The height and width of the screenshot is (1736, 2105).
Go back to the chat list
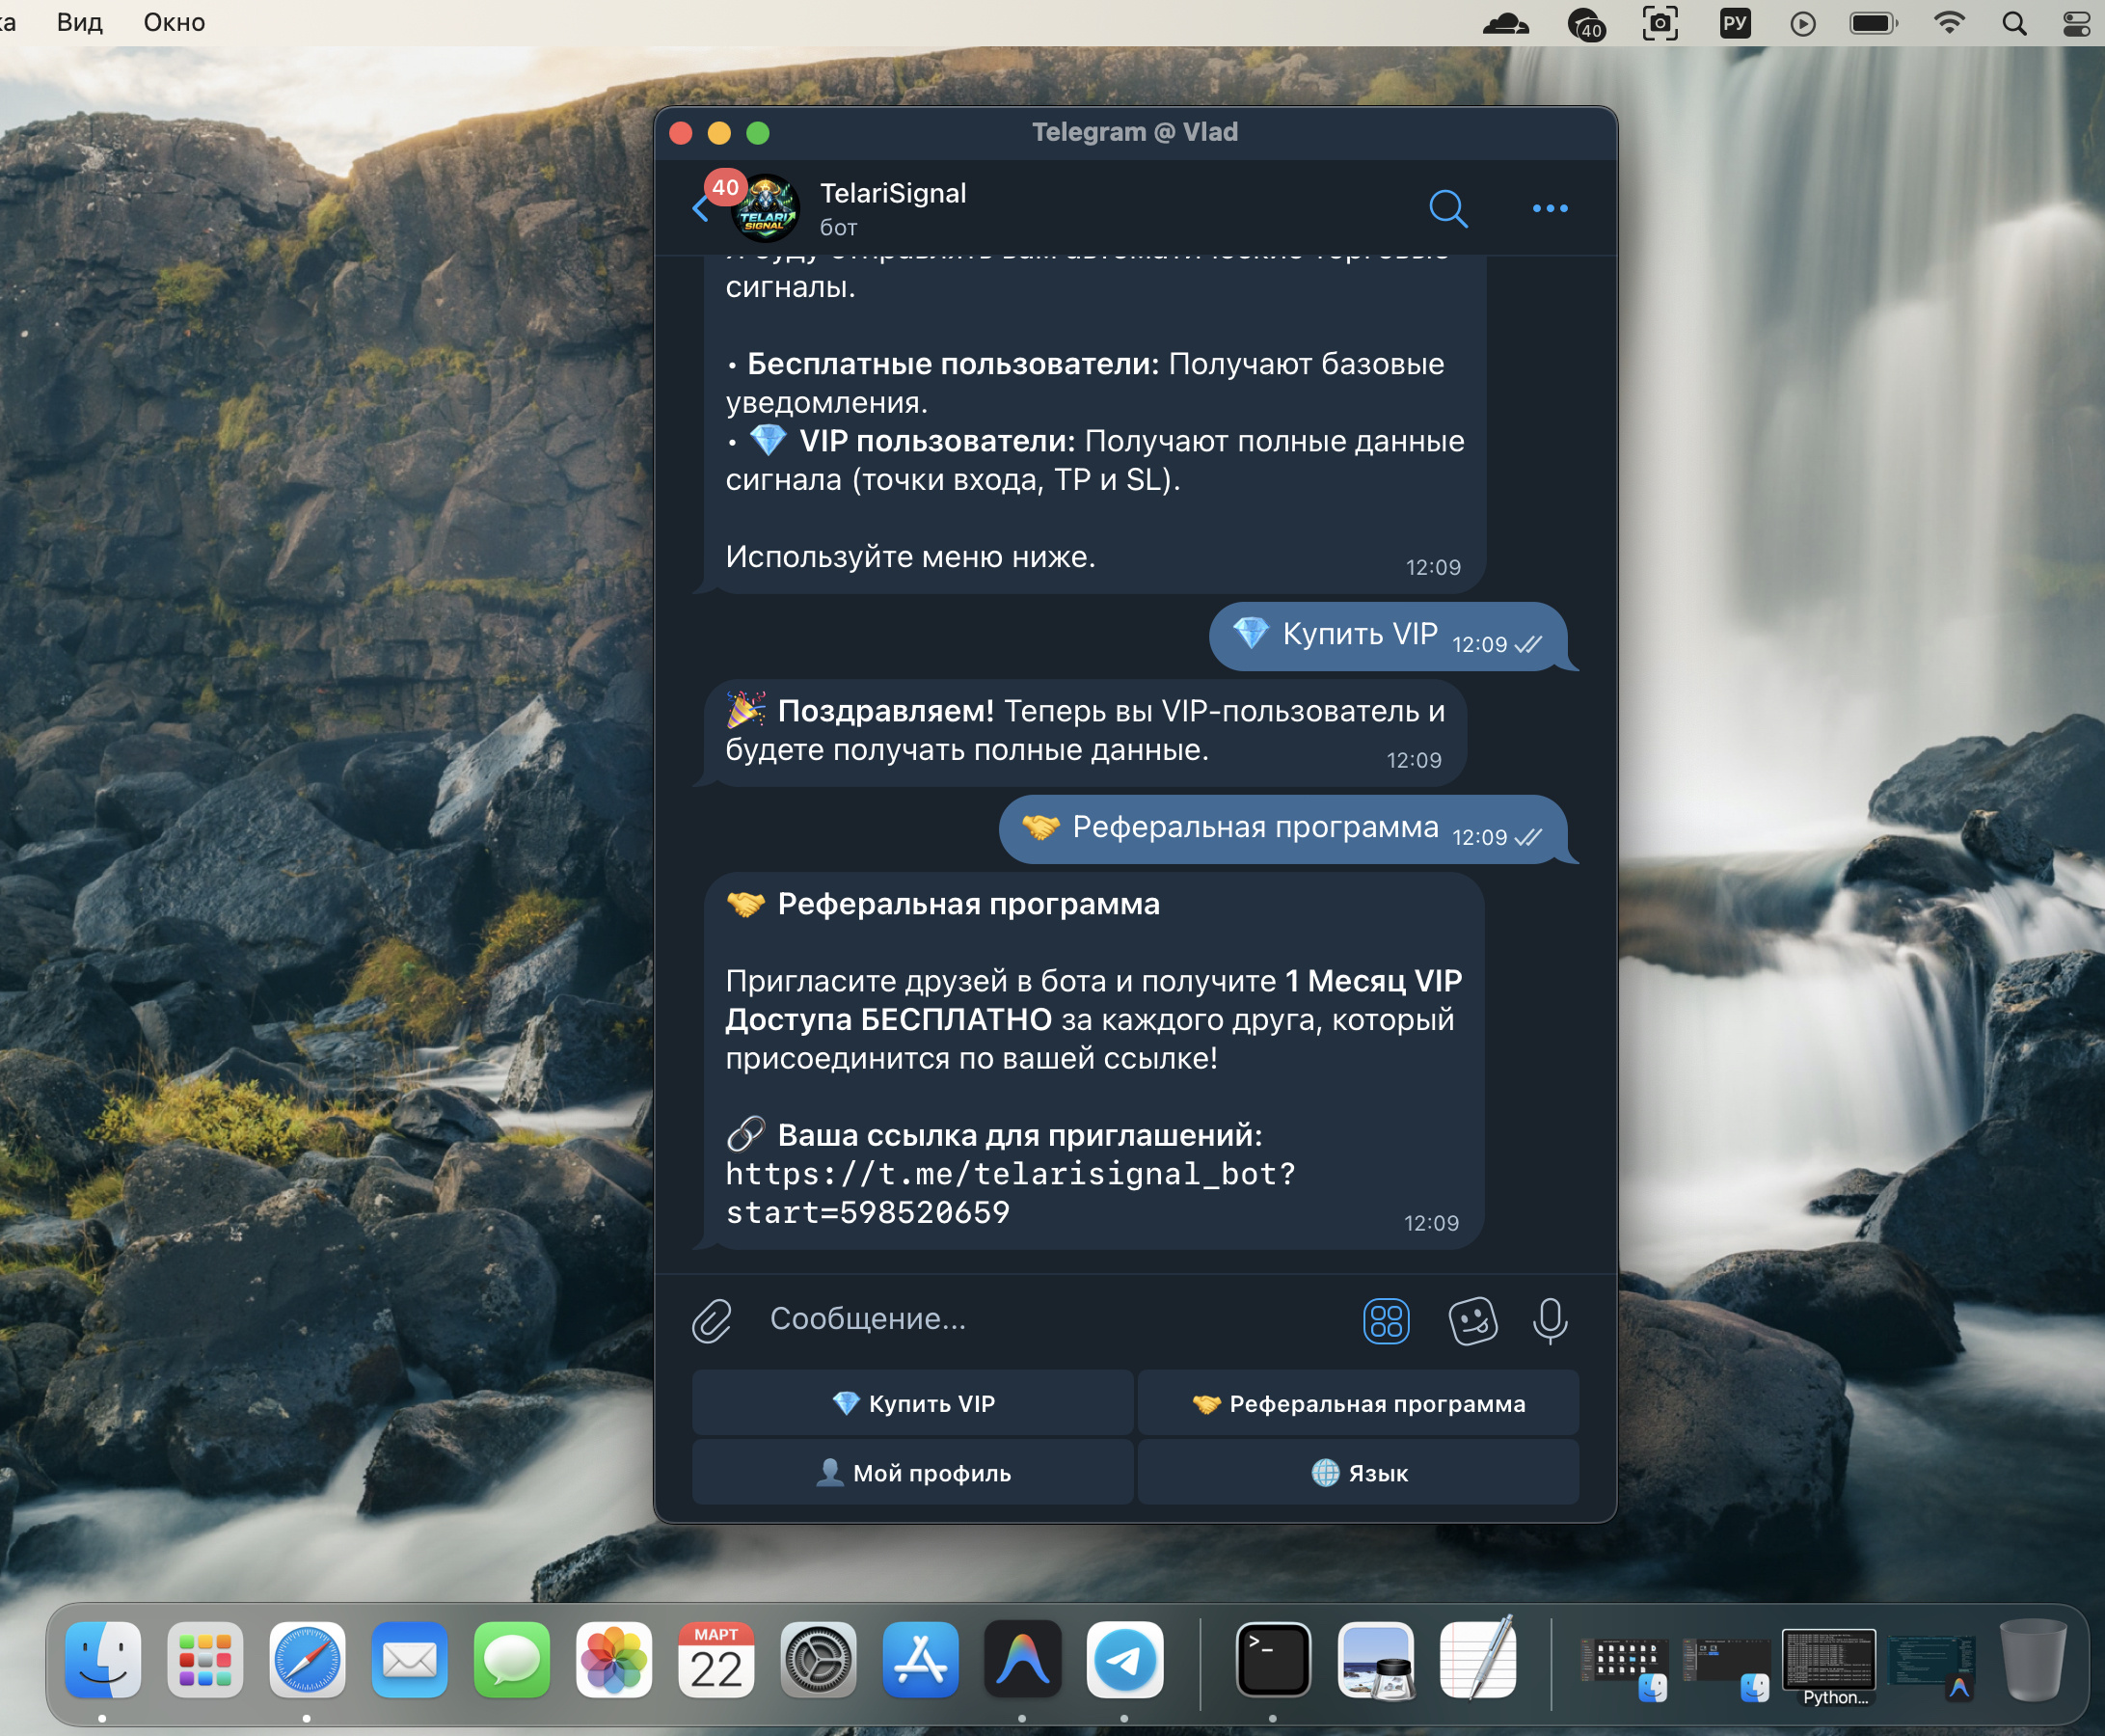point(700,208)
